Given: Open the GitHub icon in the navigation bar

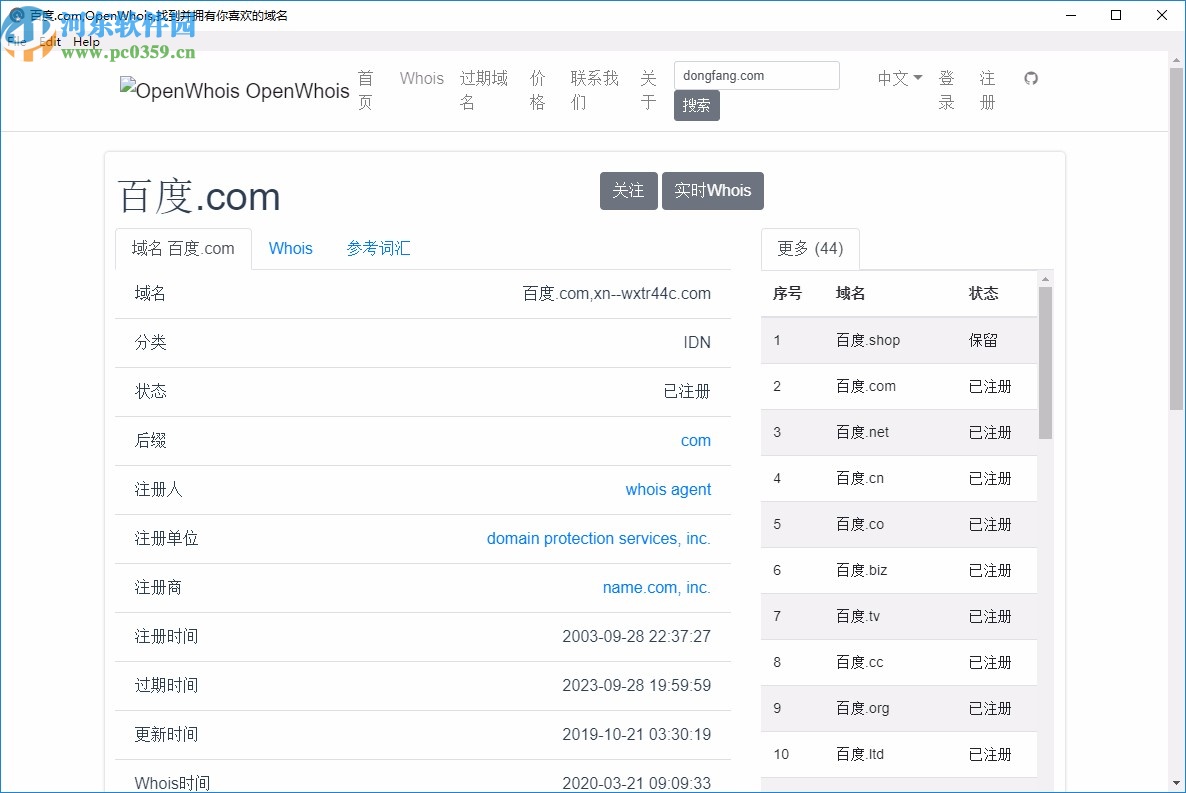Looking at the screenshot, I should (1031, 78).
